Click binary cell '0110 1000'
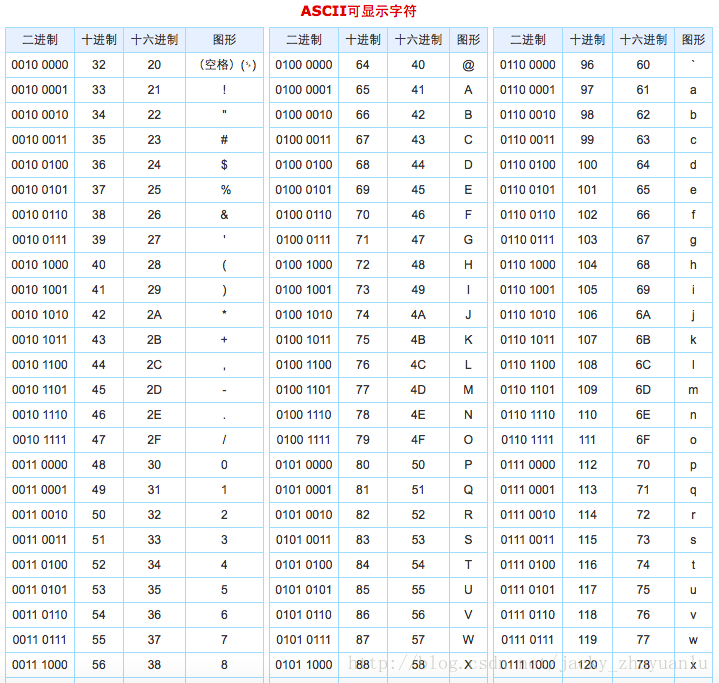 (528, 265)
